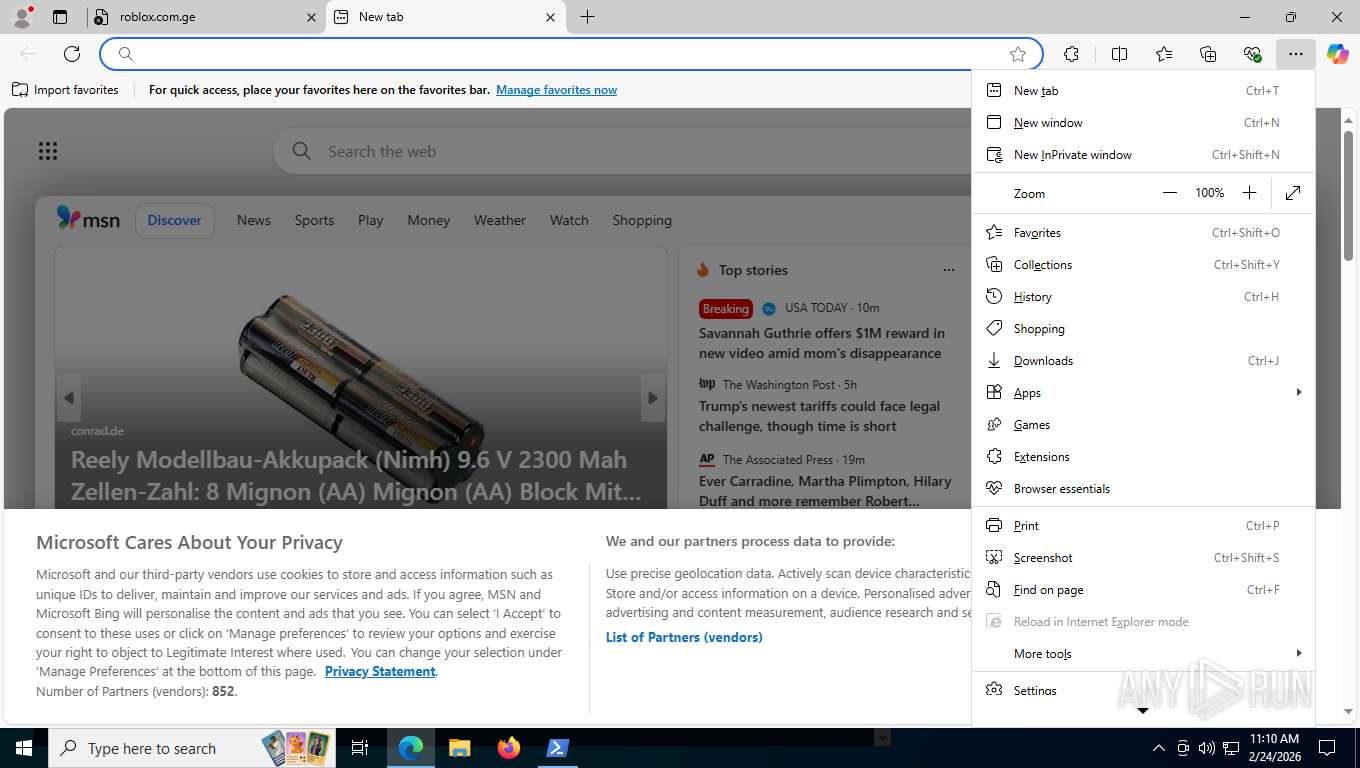Click Manage favorites now link
This screenshot has width=1360, height=768.
(x=556, y=90)
